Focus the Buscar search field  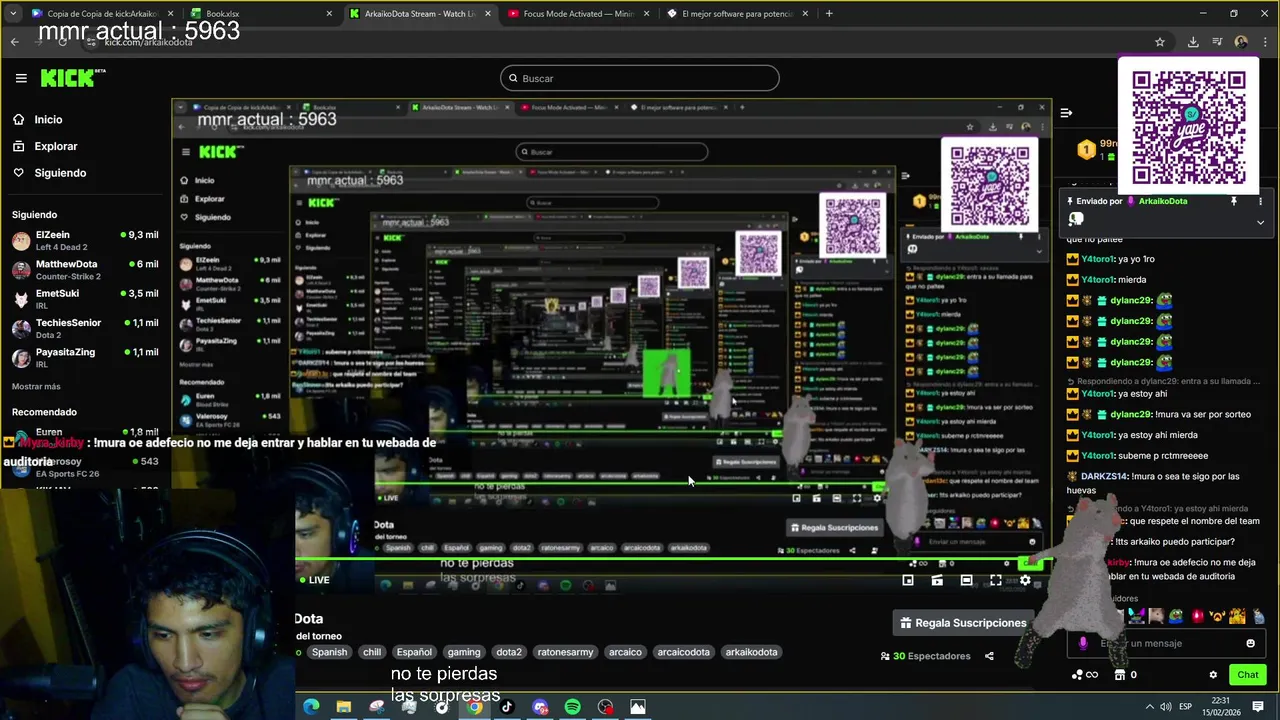(639, 78)
